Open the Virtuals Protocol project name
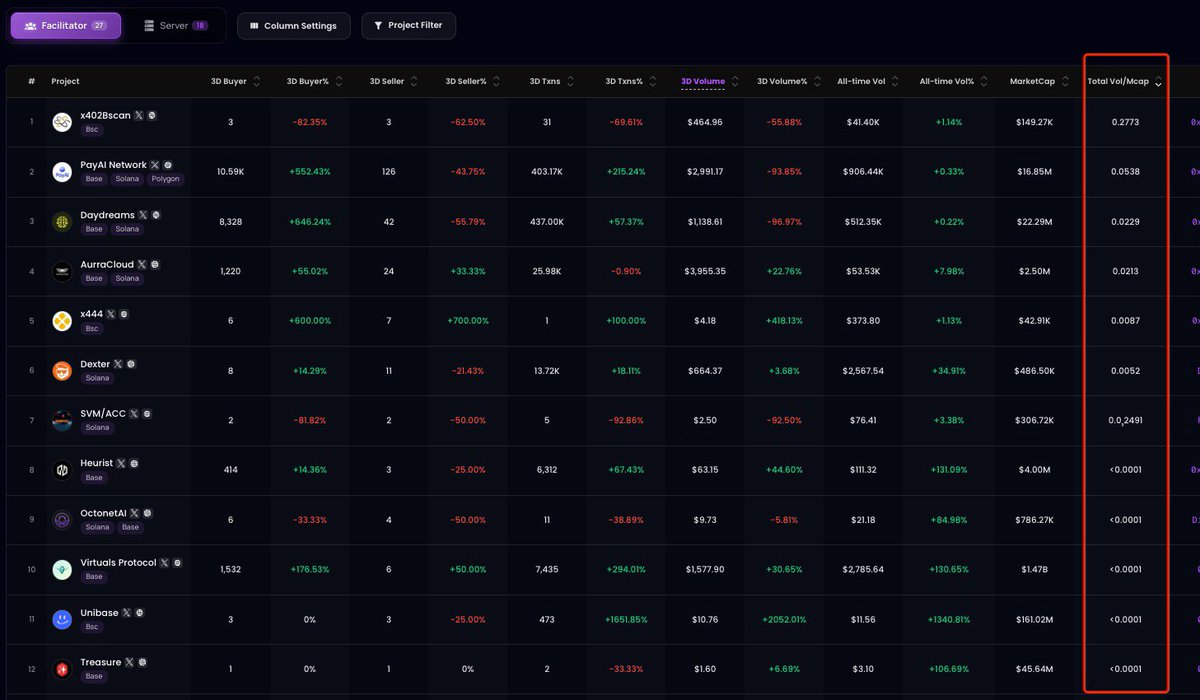This screenshot has width=1200, height=700. pyautogui.click(x=118, y=563)
